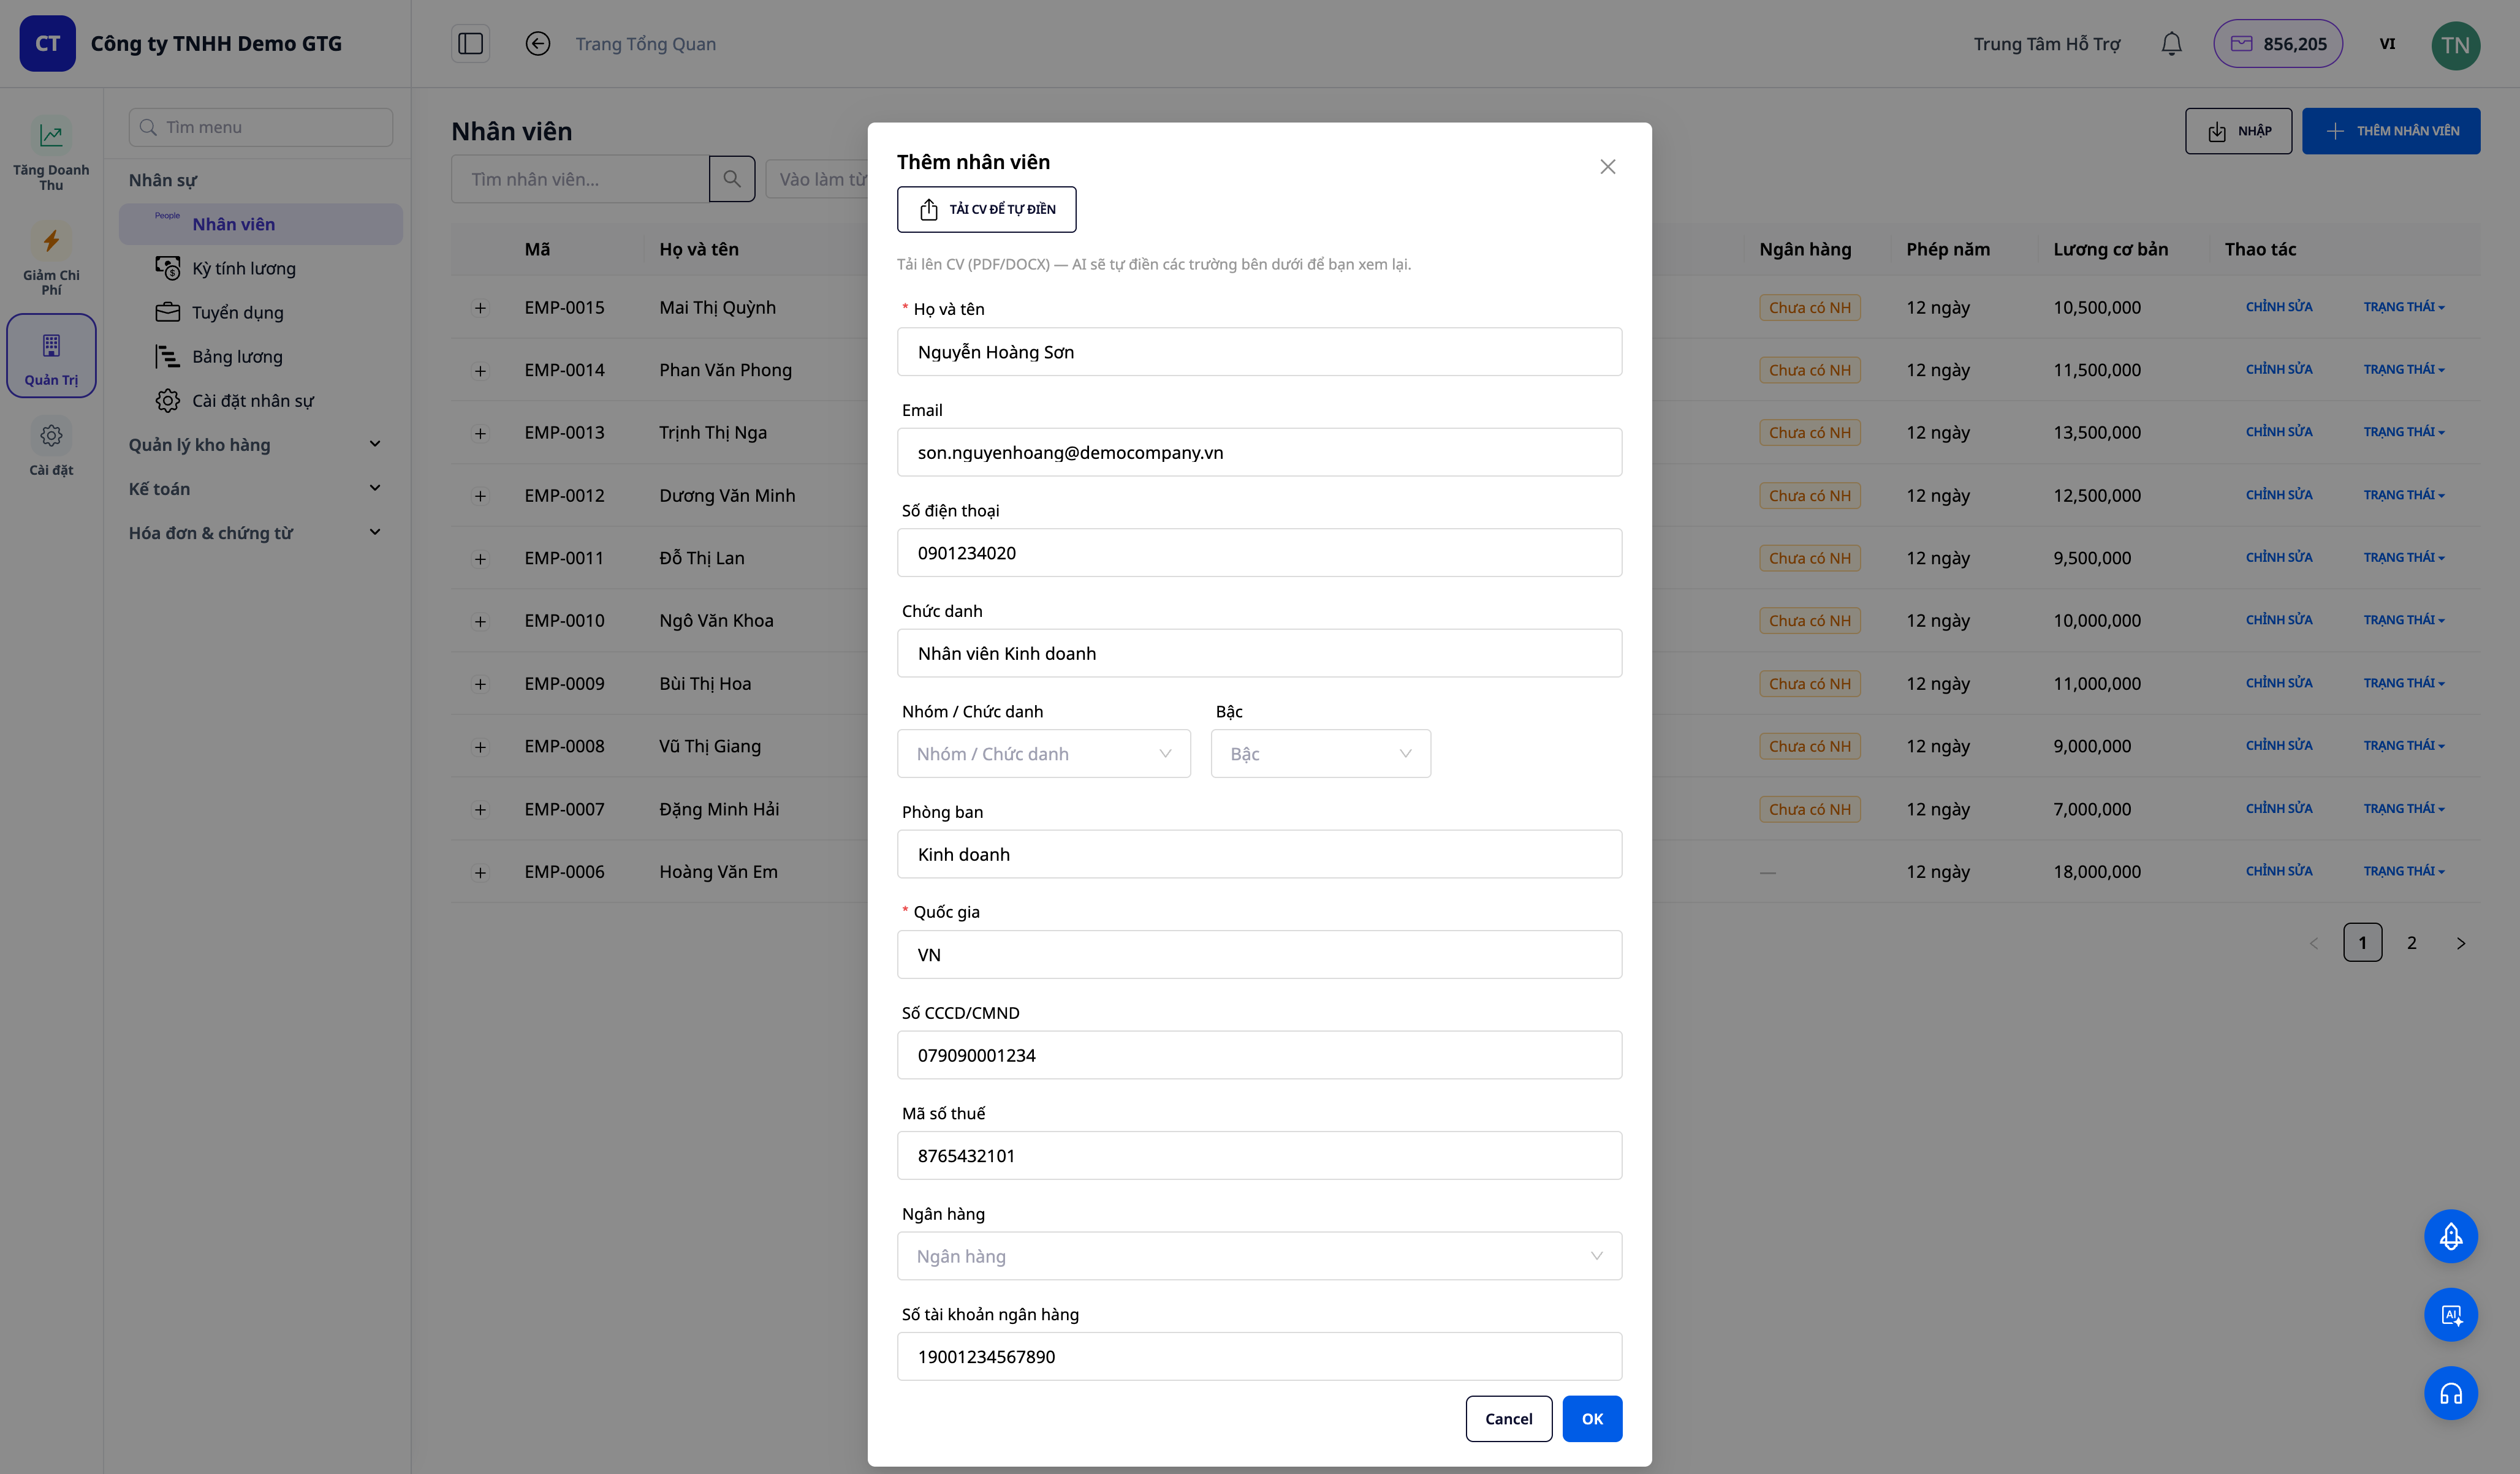Click the Tìm menu search box
The width and height of the screenshot is (2520, 1474).
click(x=260, y=127)
